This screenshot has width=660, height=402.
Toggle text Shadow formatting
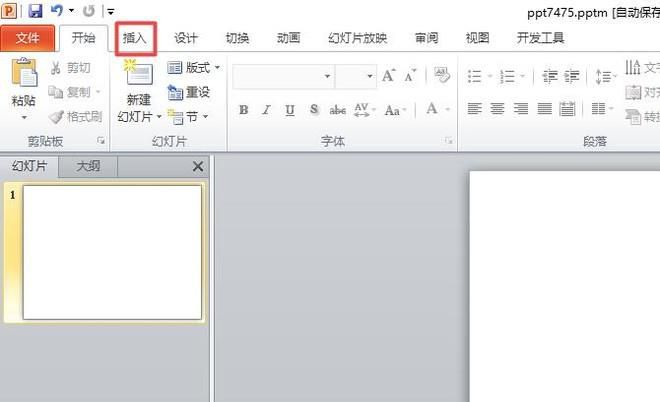point(314,110)
